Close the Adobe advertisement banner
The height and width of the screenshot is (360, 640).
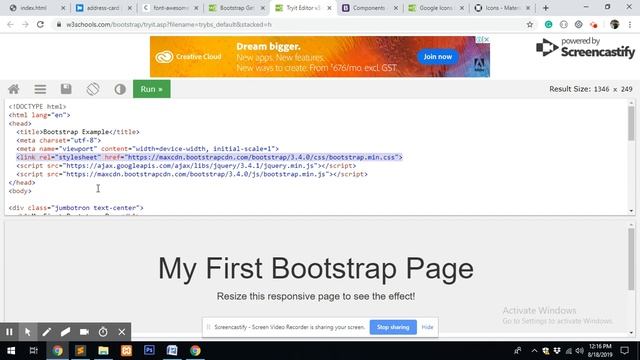486,39
